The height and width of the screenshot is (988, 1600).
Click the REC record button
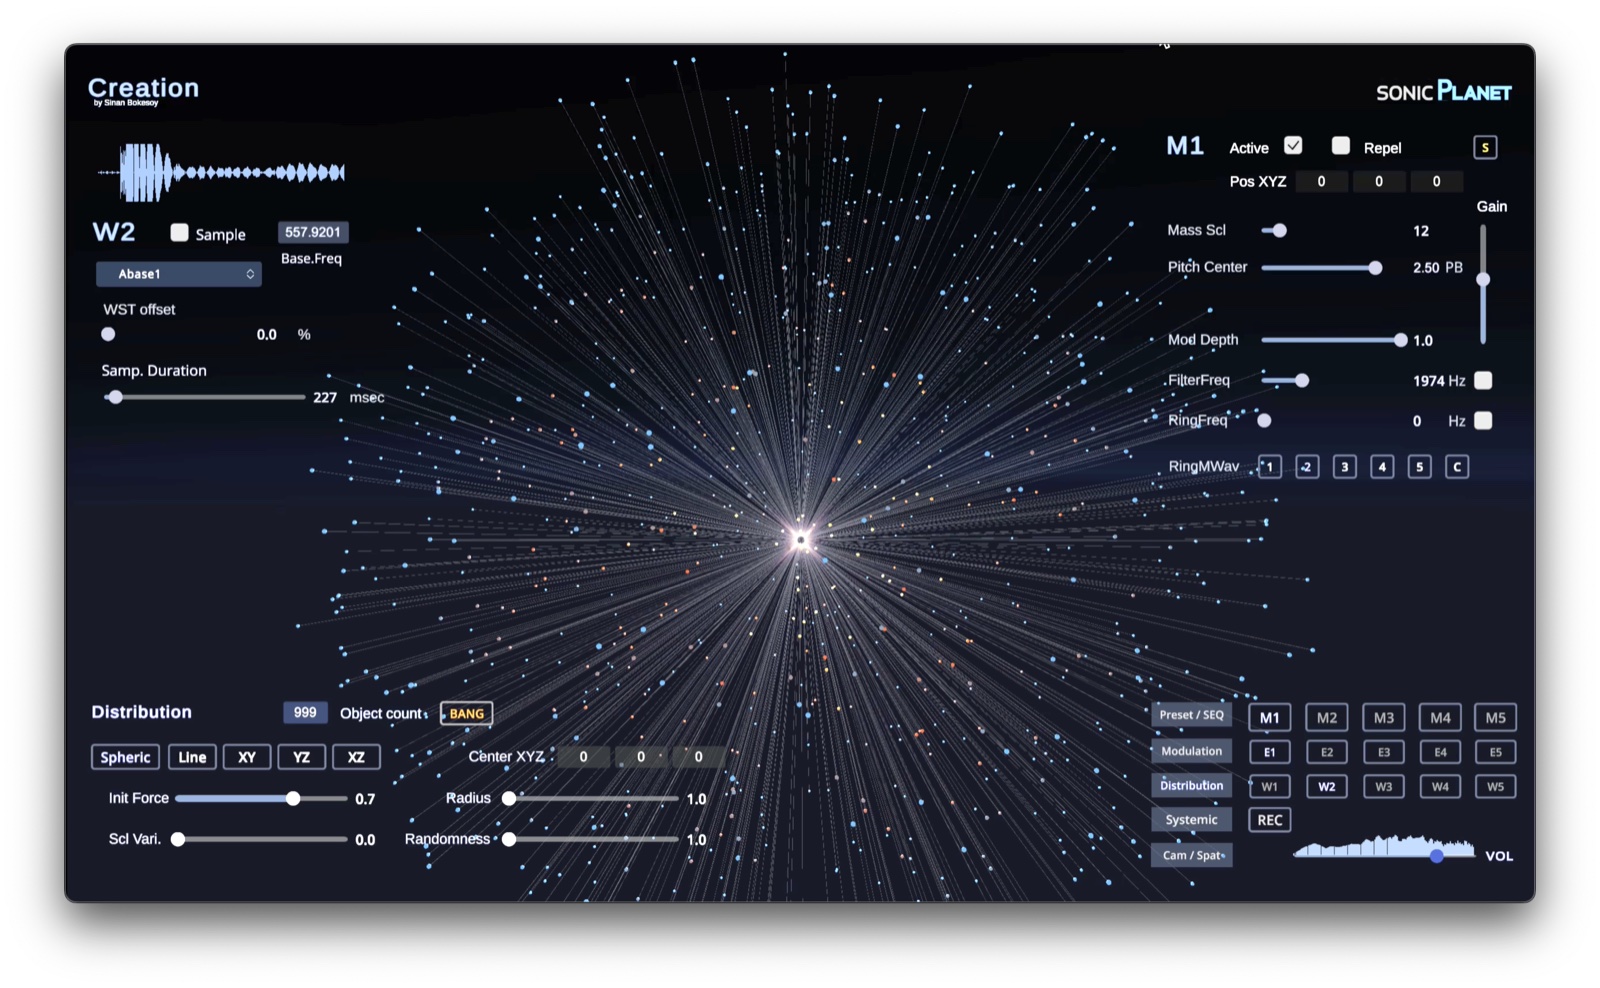click(x=1270, y=819)
